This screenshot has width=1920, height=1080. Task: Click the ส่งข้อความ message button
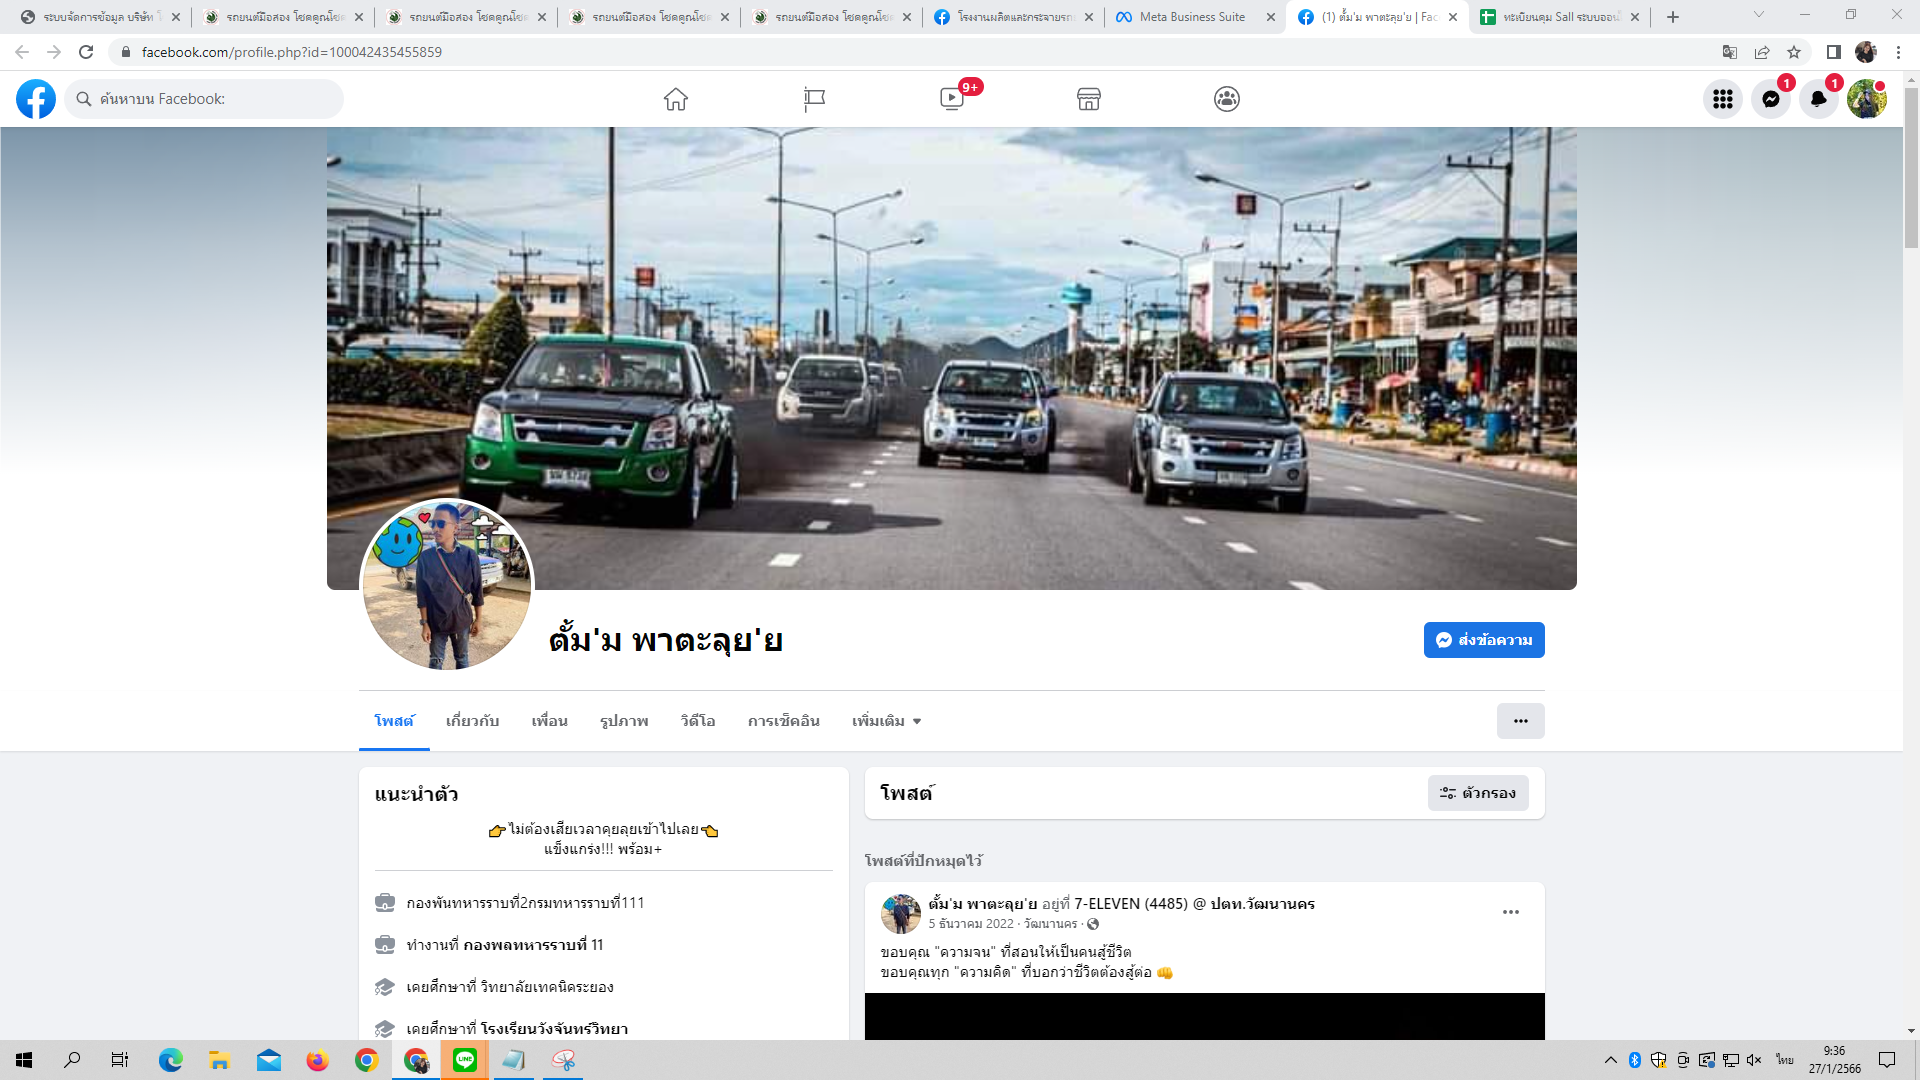pos(1484,640)
